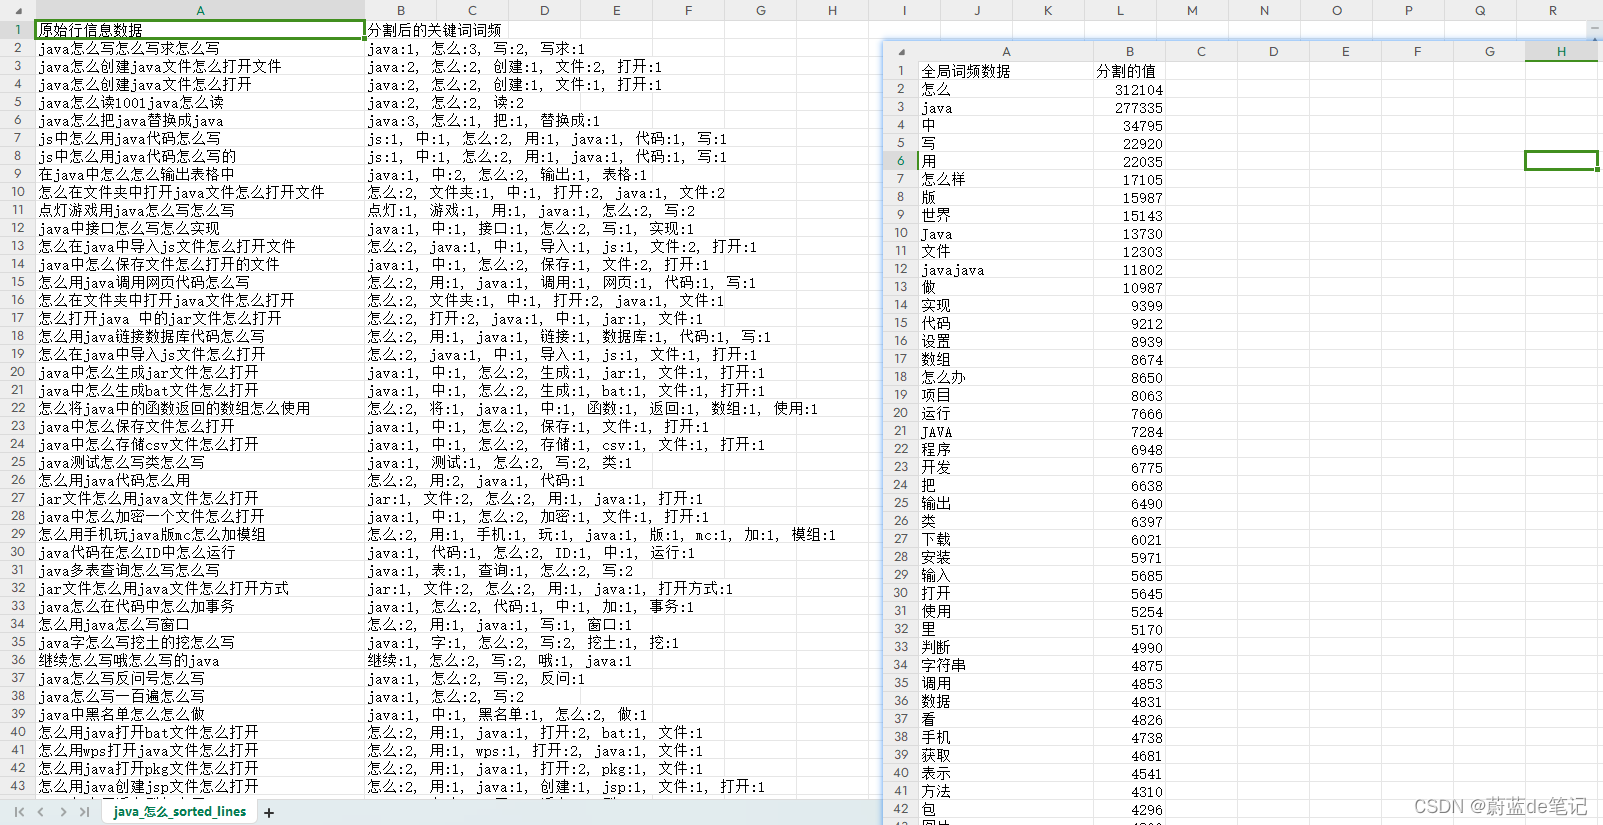Click the cell '手机' in the right window
Image resolution: width=1603 pixels, height=825 pixels.
[x=1006, y=737]
